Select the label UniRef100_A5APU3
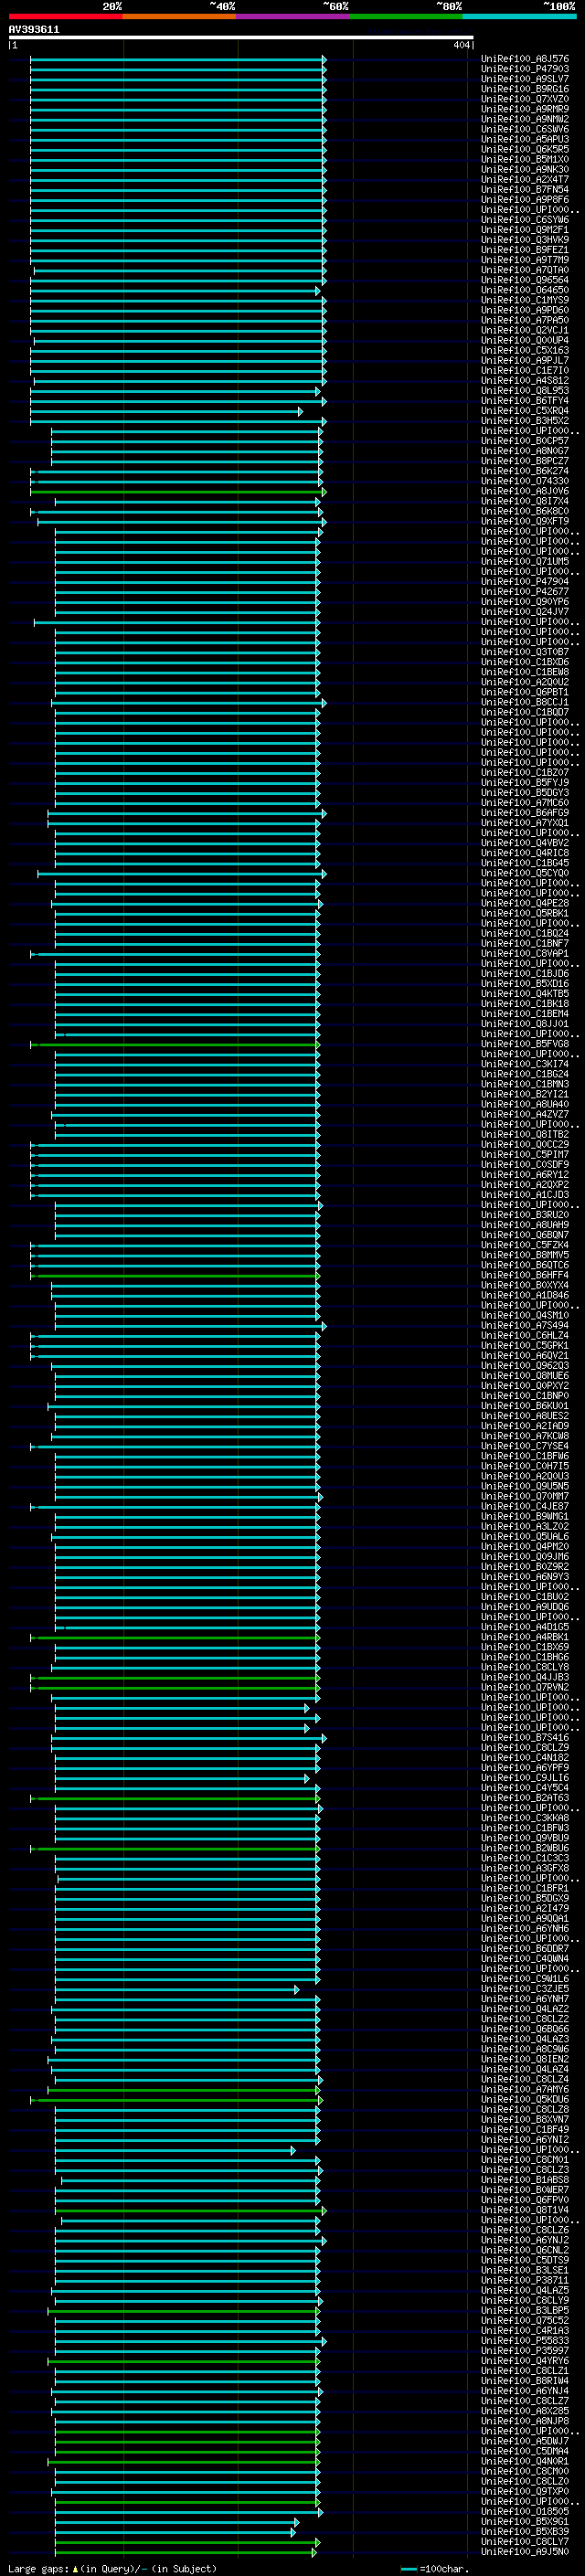Image resolution: width=585 pixels, height=2576 pixels. 525,139
